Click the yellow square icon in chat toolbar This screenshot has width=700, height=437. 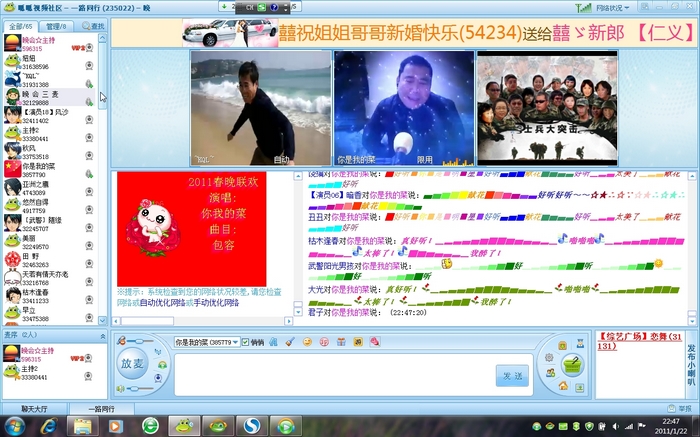[x=358, y=342]
